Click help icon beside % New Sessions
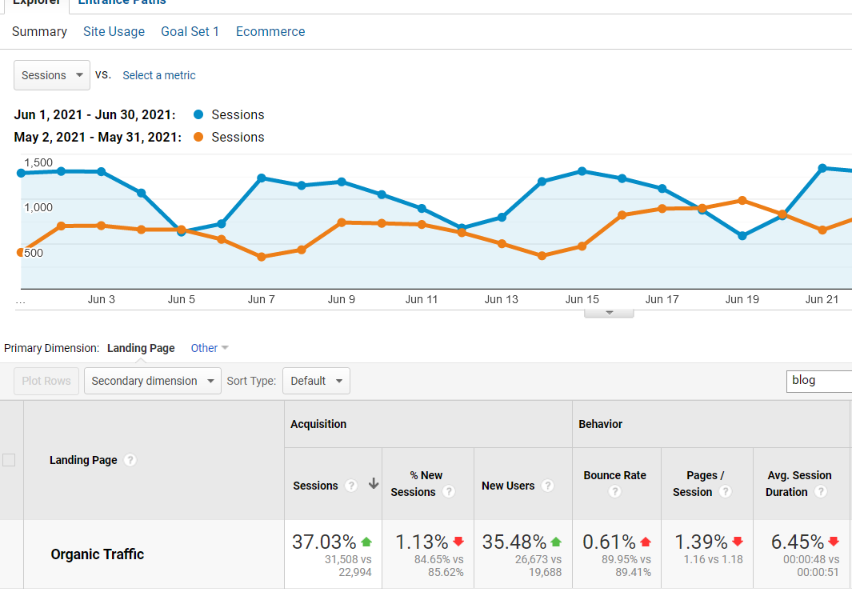The height and width of the screenshot is (589, 852). pos(448,492)
